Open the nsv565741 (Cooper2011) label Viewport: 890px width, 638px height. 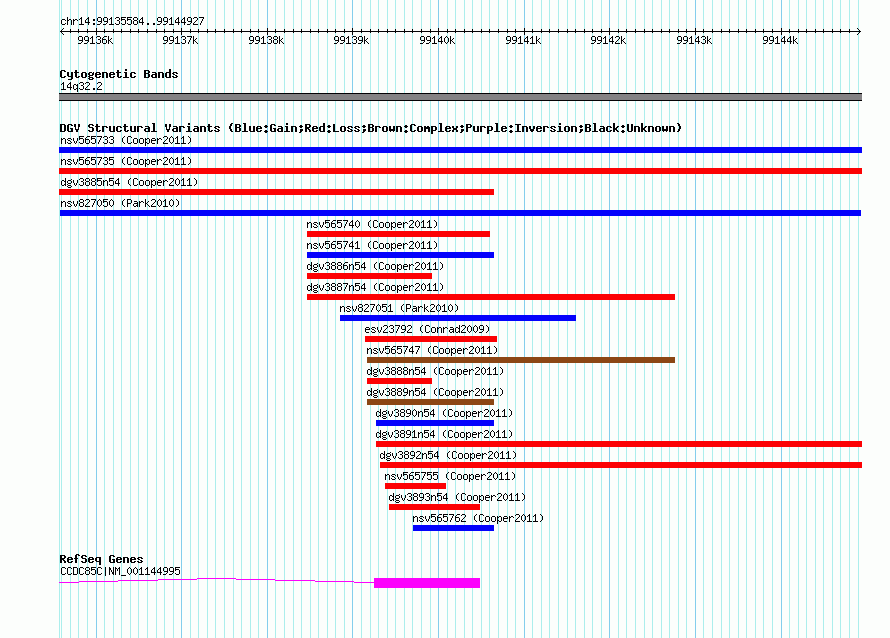[372, 245]
